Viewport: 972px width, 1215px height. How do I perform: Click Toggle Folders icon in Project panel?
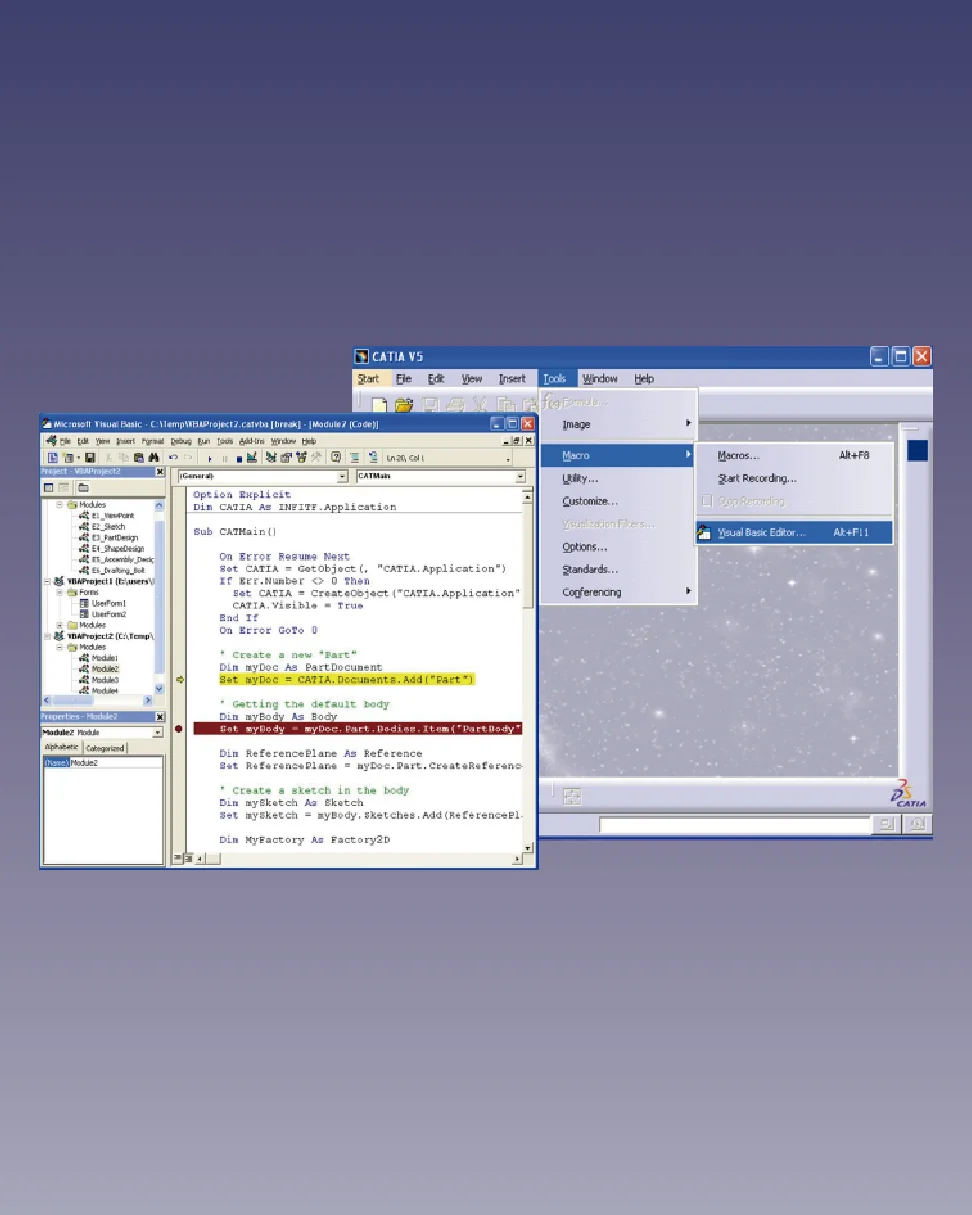[x=82, y=487]
